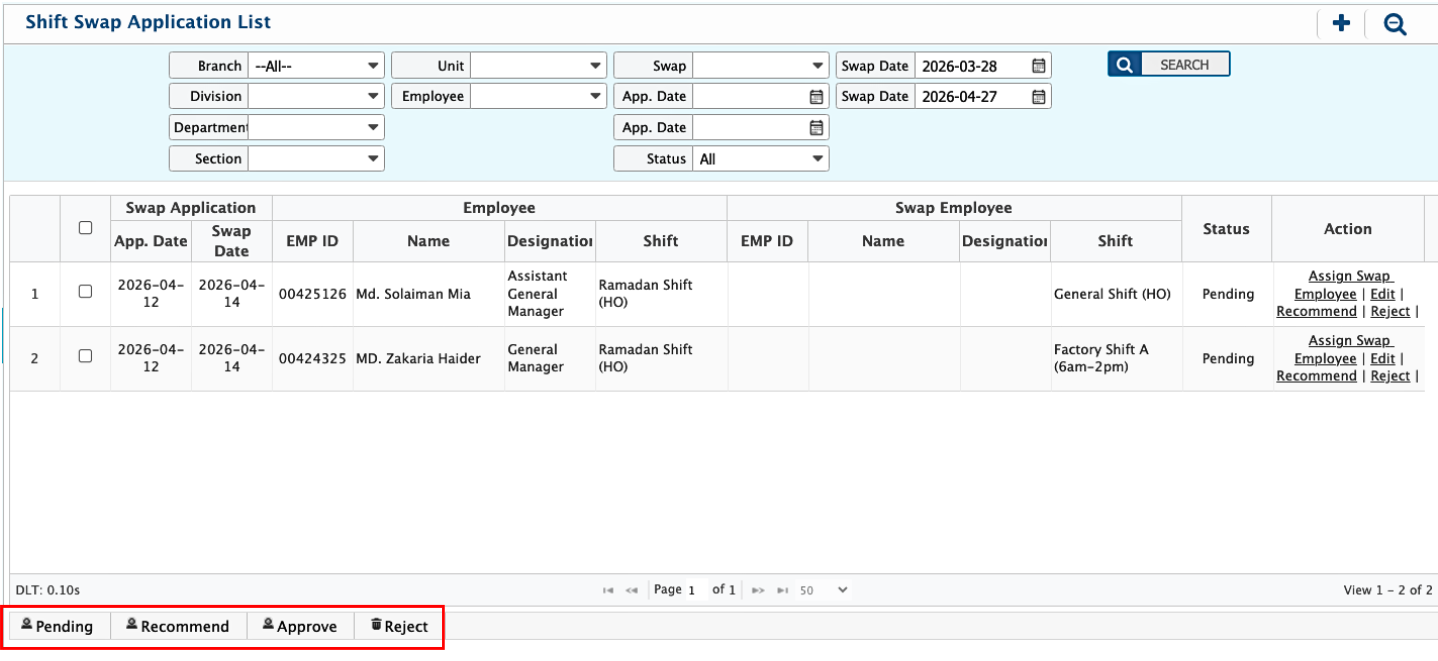
Task: Expand the Branch dropdown
Action: coord(315,66)
